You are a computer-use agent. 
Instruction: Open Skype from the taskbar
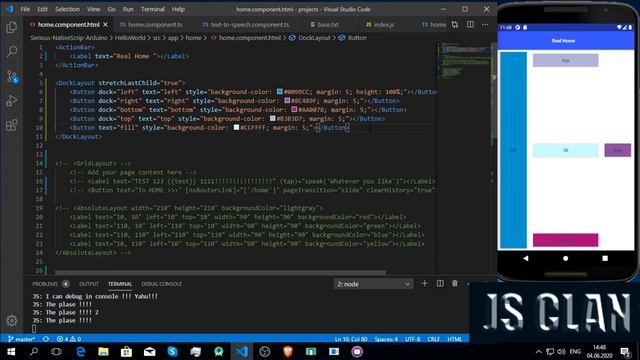[173, 351]
